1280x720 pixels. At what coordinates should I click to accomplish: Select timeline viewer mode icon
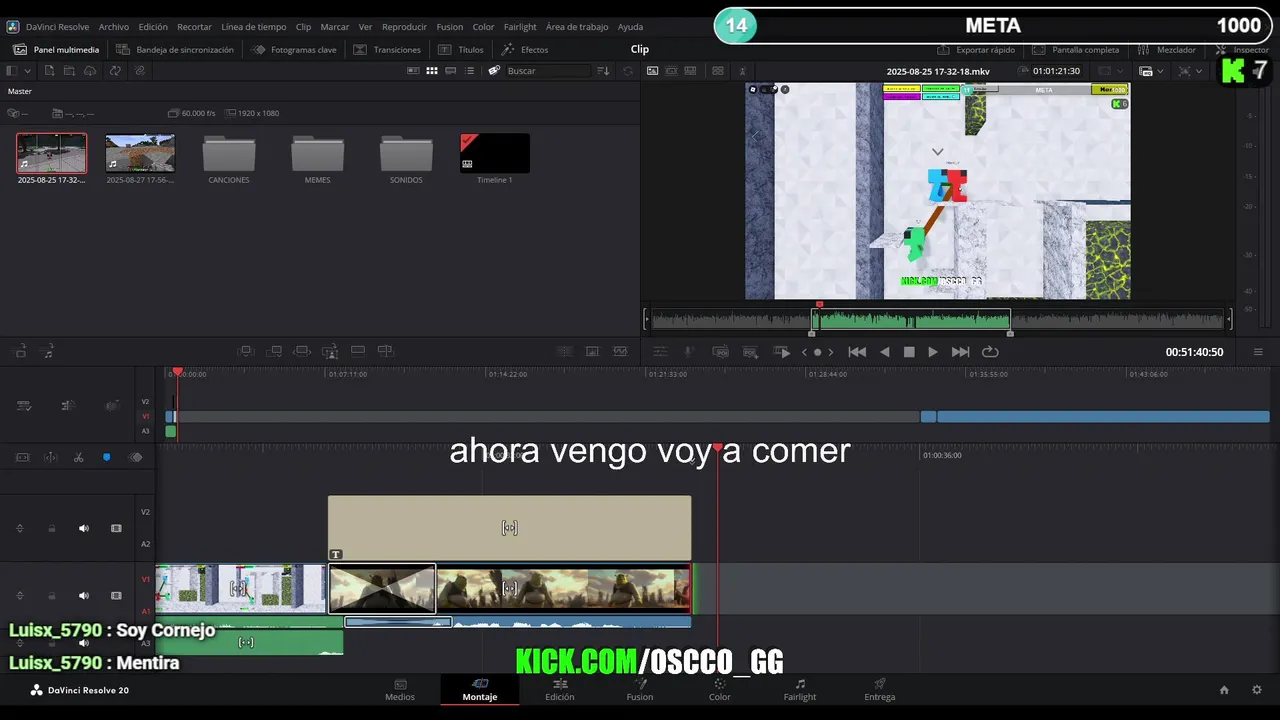[x=690, y=71]
